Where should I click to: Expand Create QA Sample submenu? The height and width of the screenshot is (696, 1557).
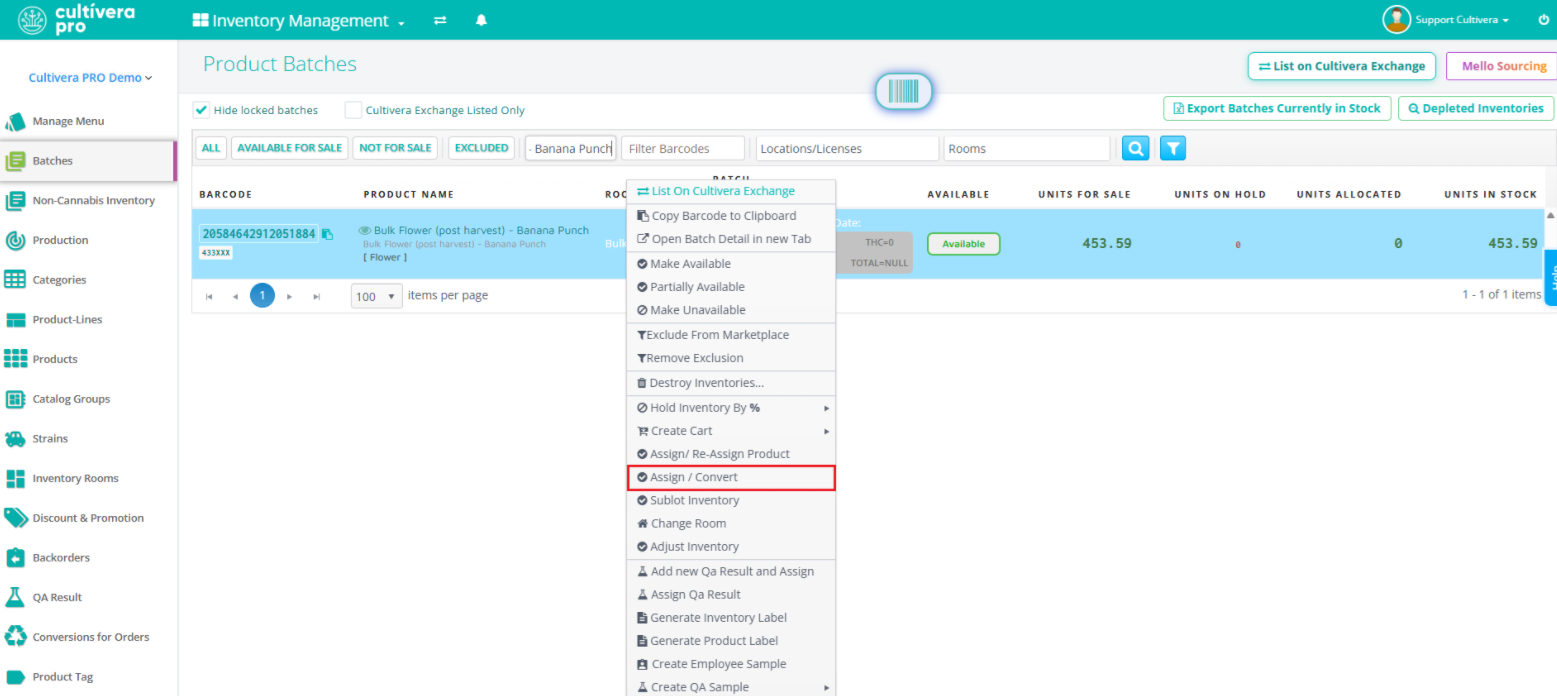(731, 687)
